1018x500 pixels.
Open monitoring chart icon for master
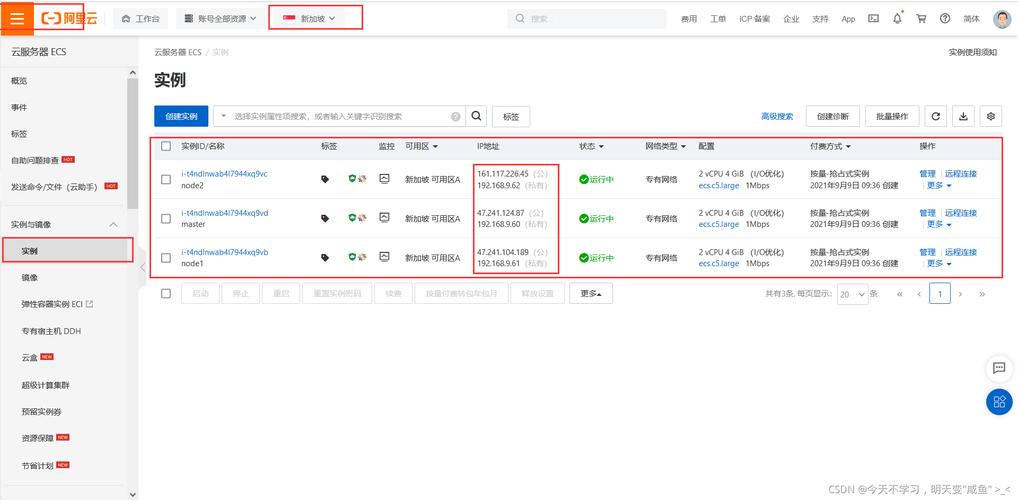point(384,218)
